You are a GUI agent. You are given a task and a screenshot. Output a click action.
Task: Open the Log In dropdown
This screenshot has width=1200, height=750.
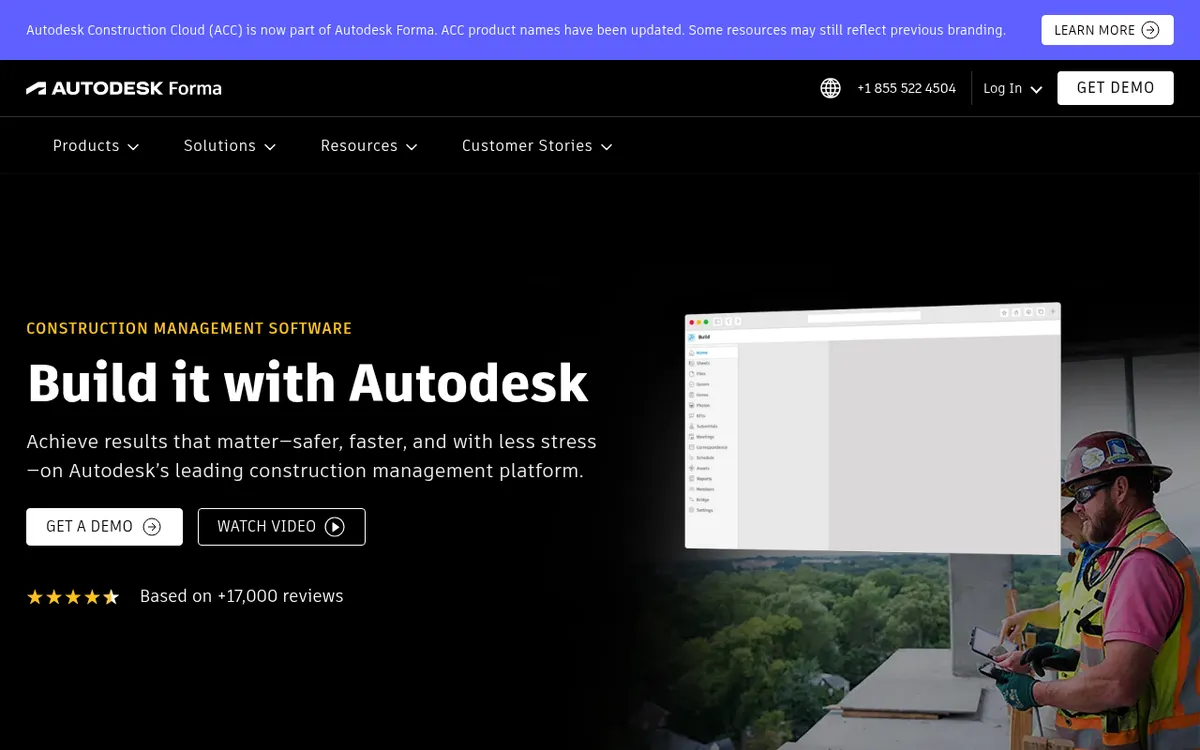coord(1012,88)
